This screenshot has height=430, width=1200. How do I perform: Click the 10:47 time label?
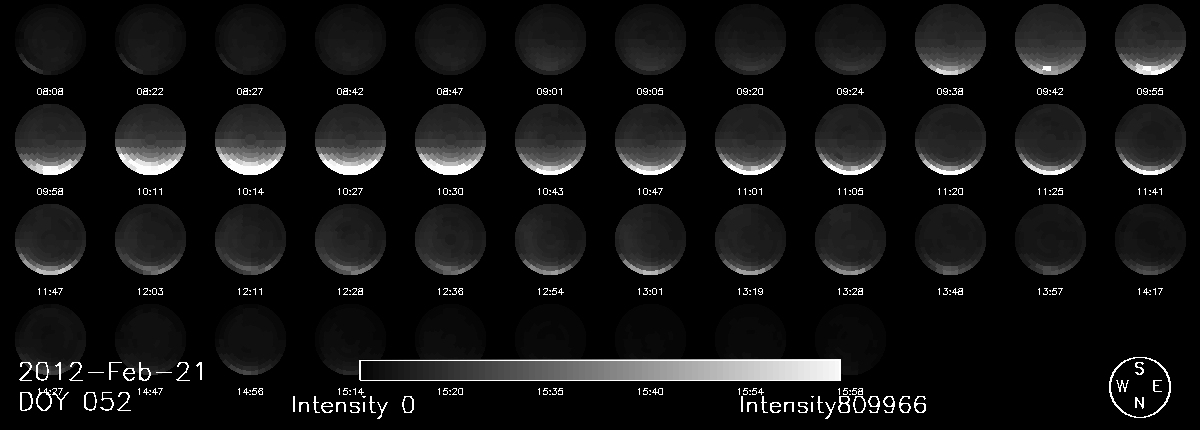(x=650, y=190)
